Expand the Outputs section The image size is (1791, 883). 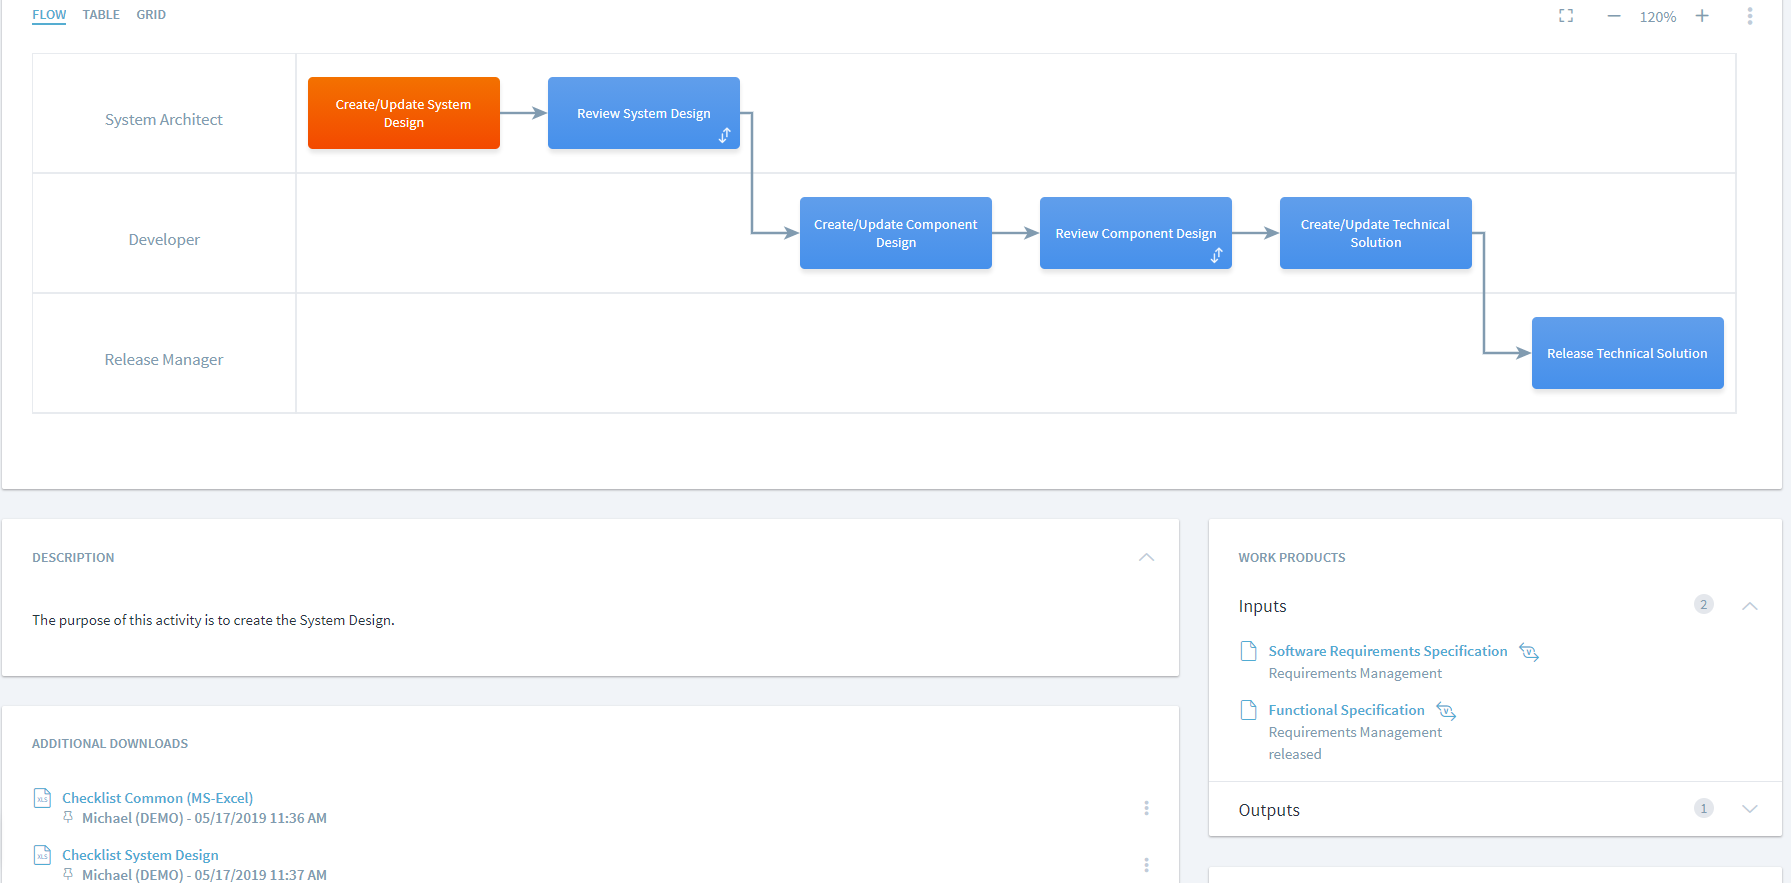click(x=1749, y=809)
